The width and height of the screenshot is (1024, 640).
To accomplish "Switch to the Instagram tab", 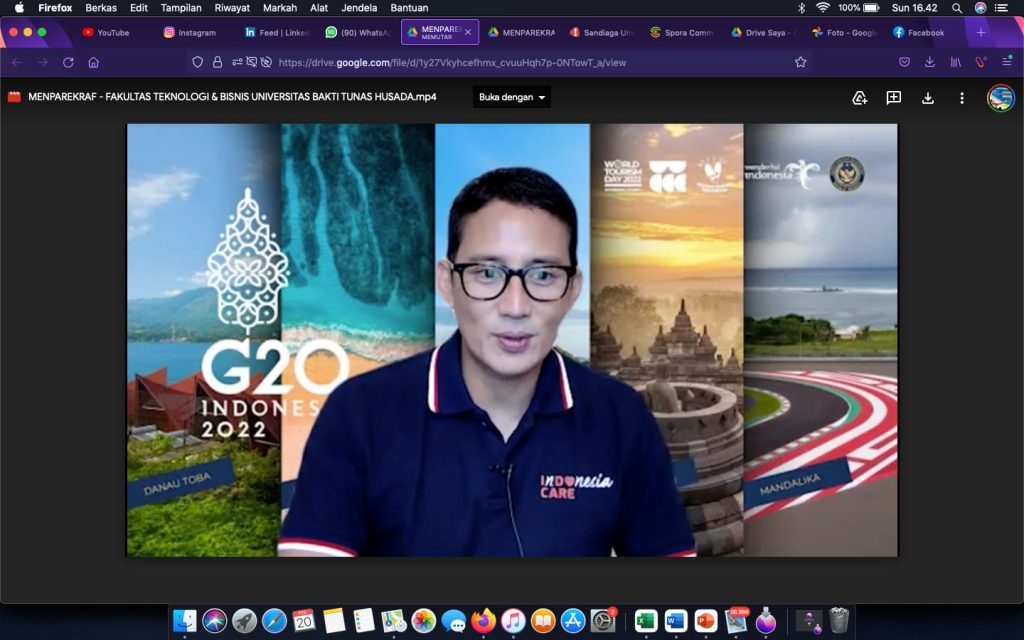I will (x=189, y=33).
